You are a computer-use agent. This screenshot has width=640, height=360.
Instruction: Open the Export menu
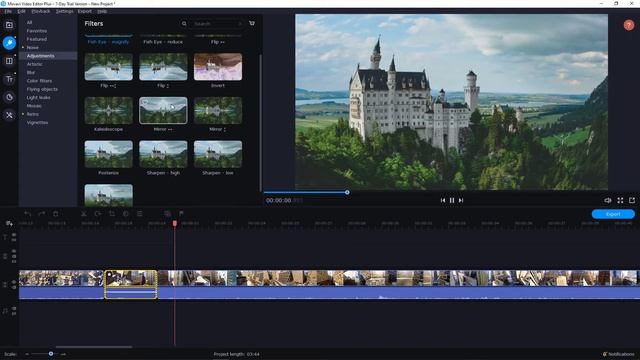[x=84, y=11]
